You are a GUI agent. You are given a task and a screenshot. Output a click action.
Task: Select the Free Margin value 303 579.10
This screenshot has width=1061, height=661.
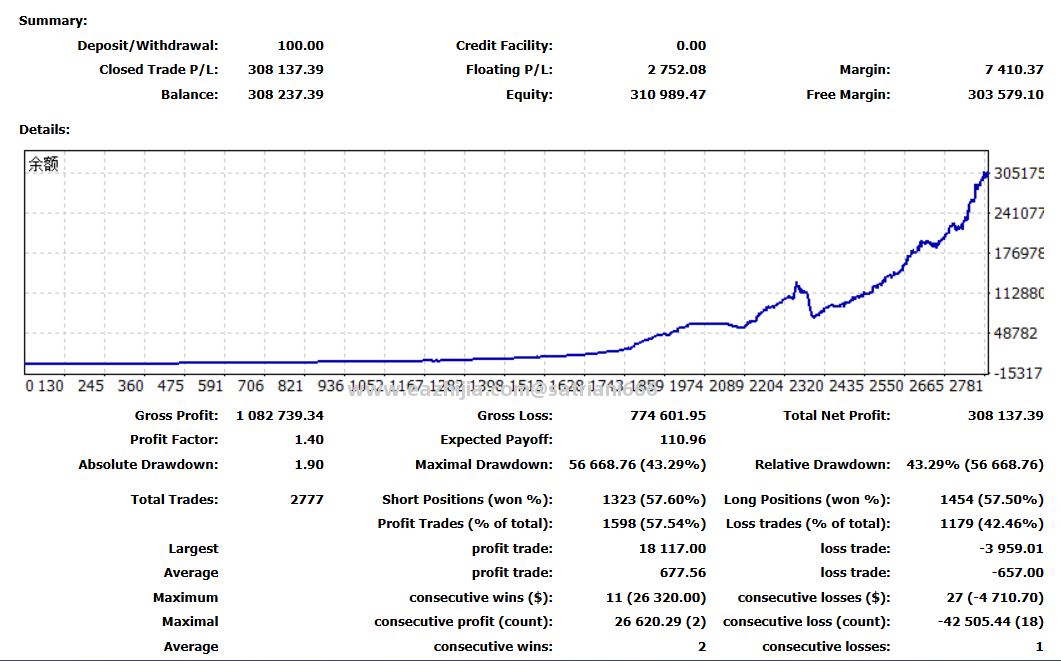tap(1006, 95)
